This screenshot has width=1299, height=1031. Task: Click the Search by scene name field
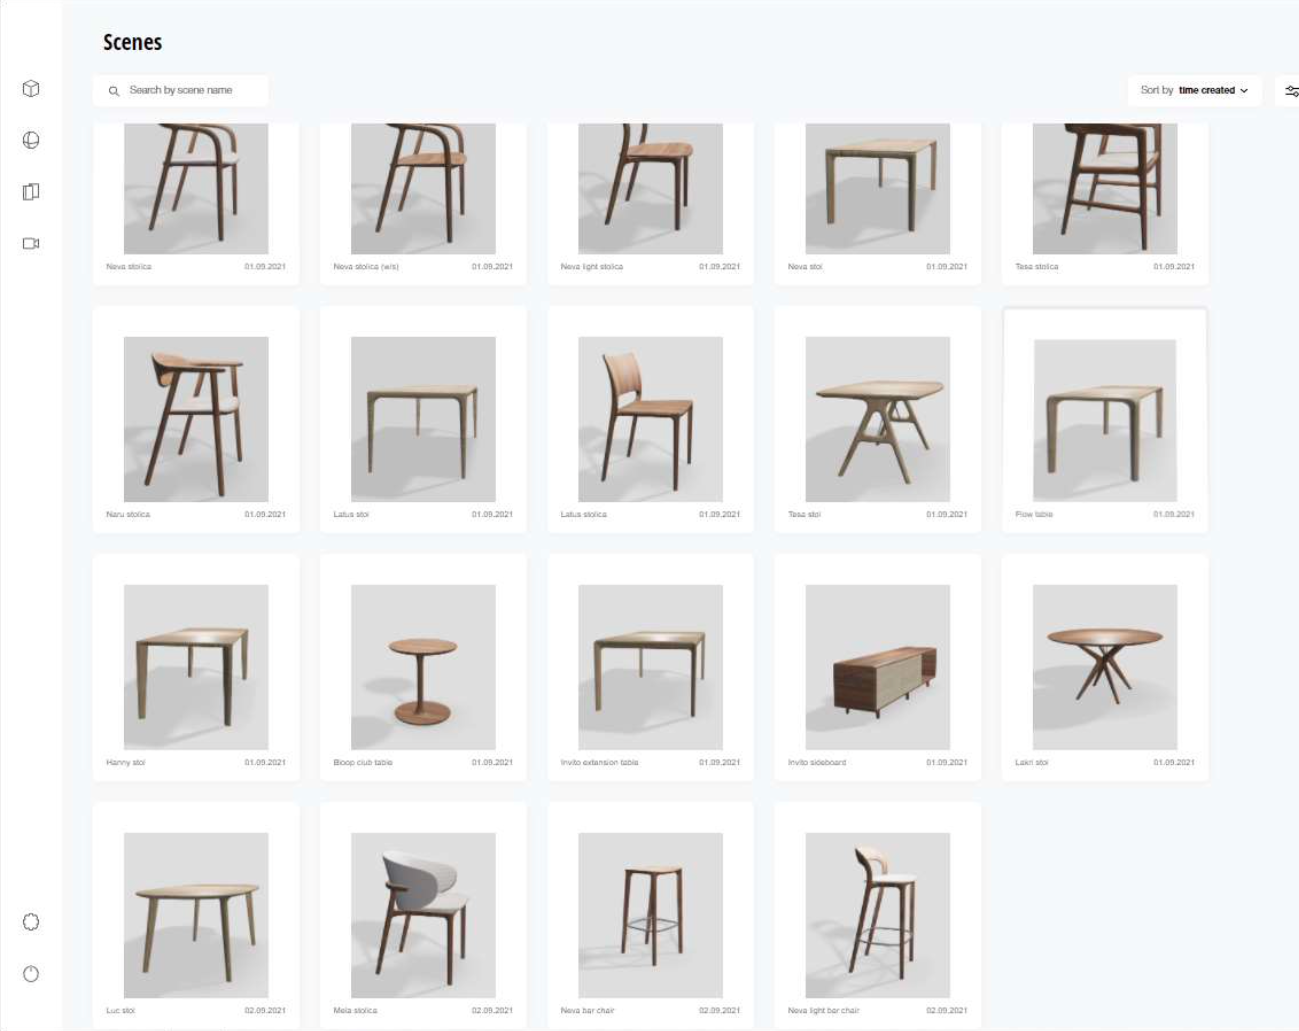[181, 90]
